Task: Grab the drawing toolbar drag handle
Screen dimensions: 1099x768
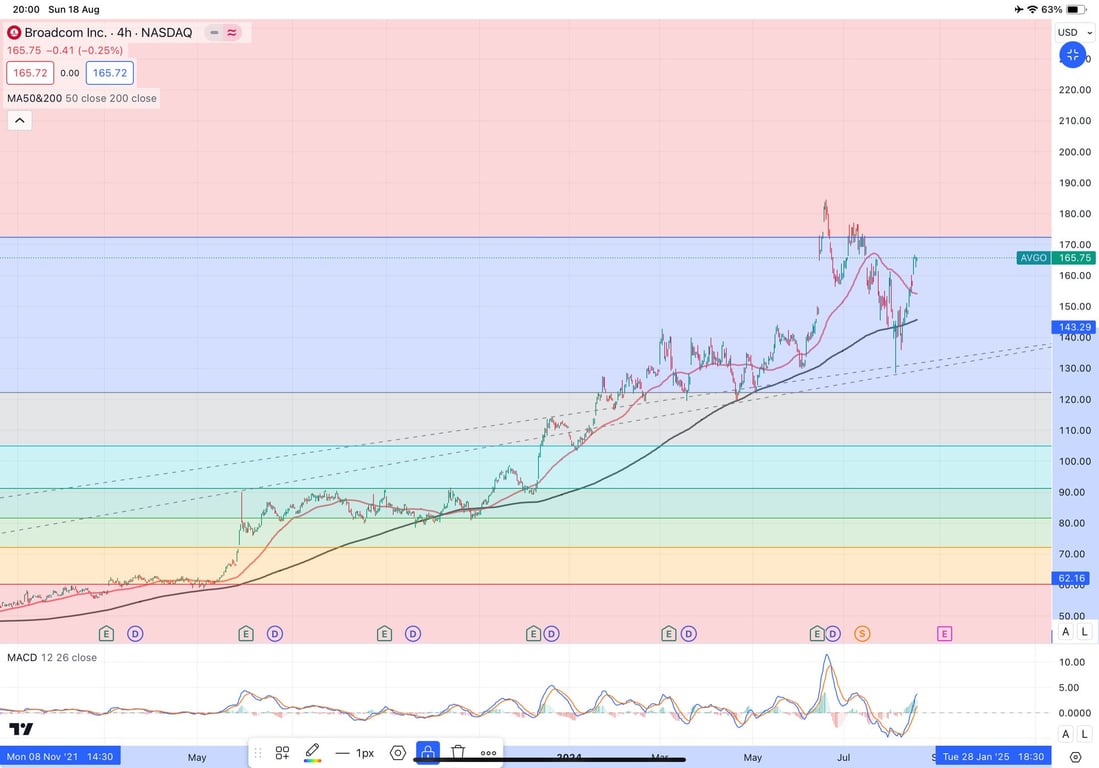Action: tap(257, 753)
